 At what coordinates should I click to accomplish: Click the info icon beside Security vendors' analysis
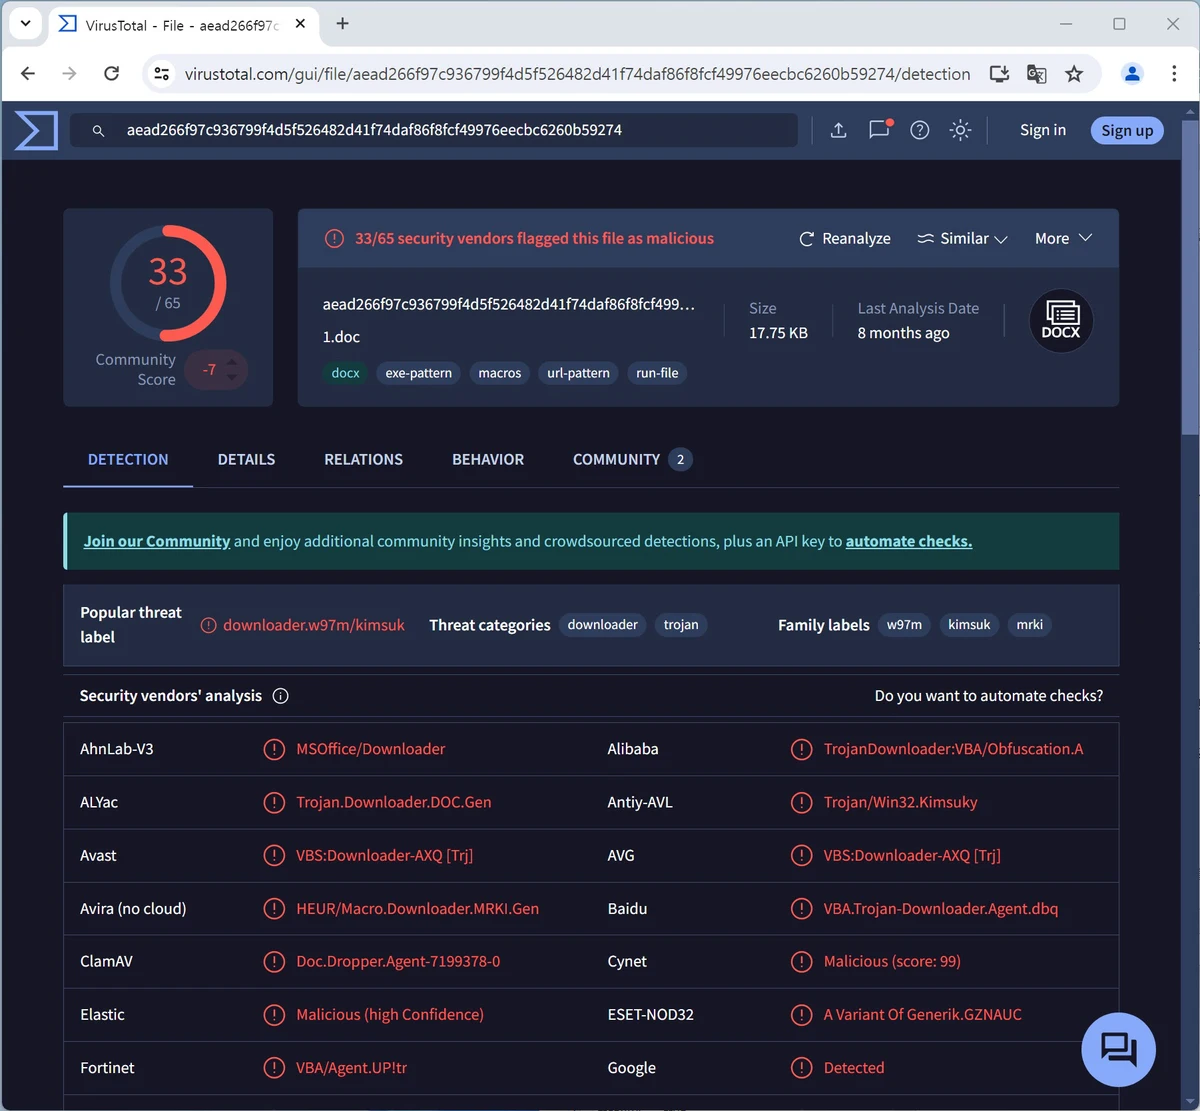[281, 696]
